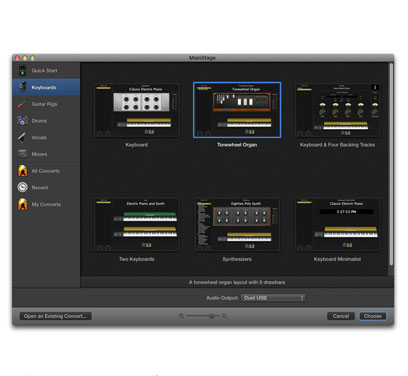Click the Two Keyboards caption text
This screenshot has width=408, height=376.
click(137, 259)
